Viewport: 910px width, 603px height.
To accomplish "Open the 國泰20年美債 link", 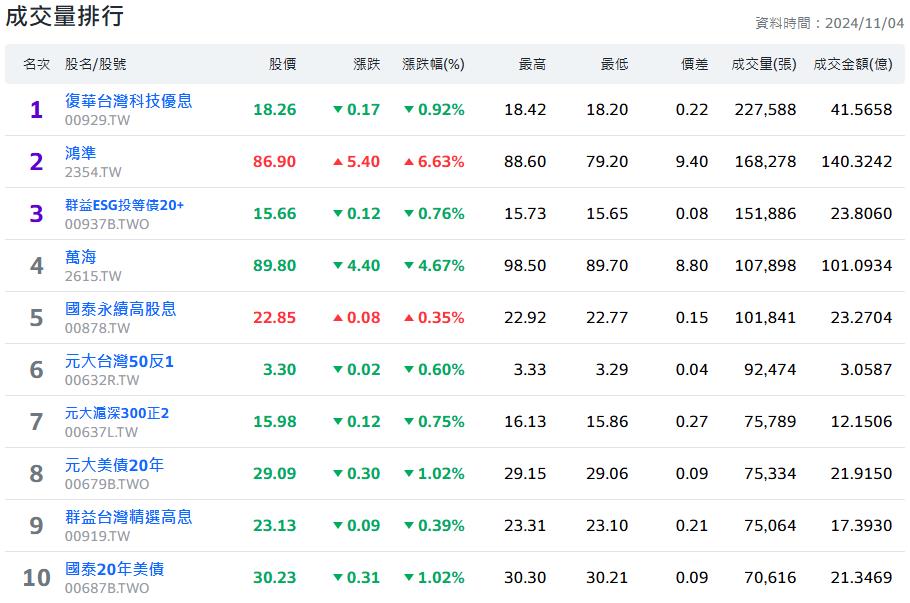I will pos(114,569).
